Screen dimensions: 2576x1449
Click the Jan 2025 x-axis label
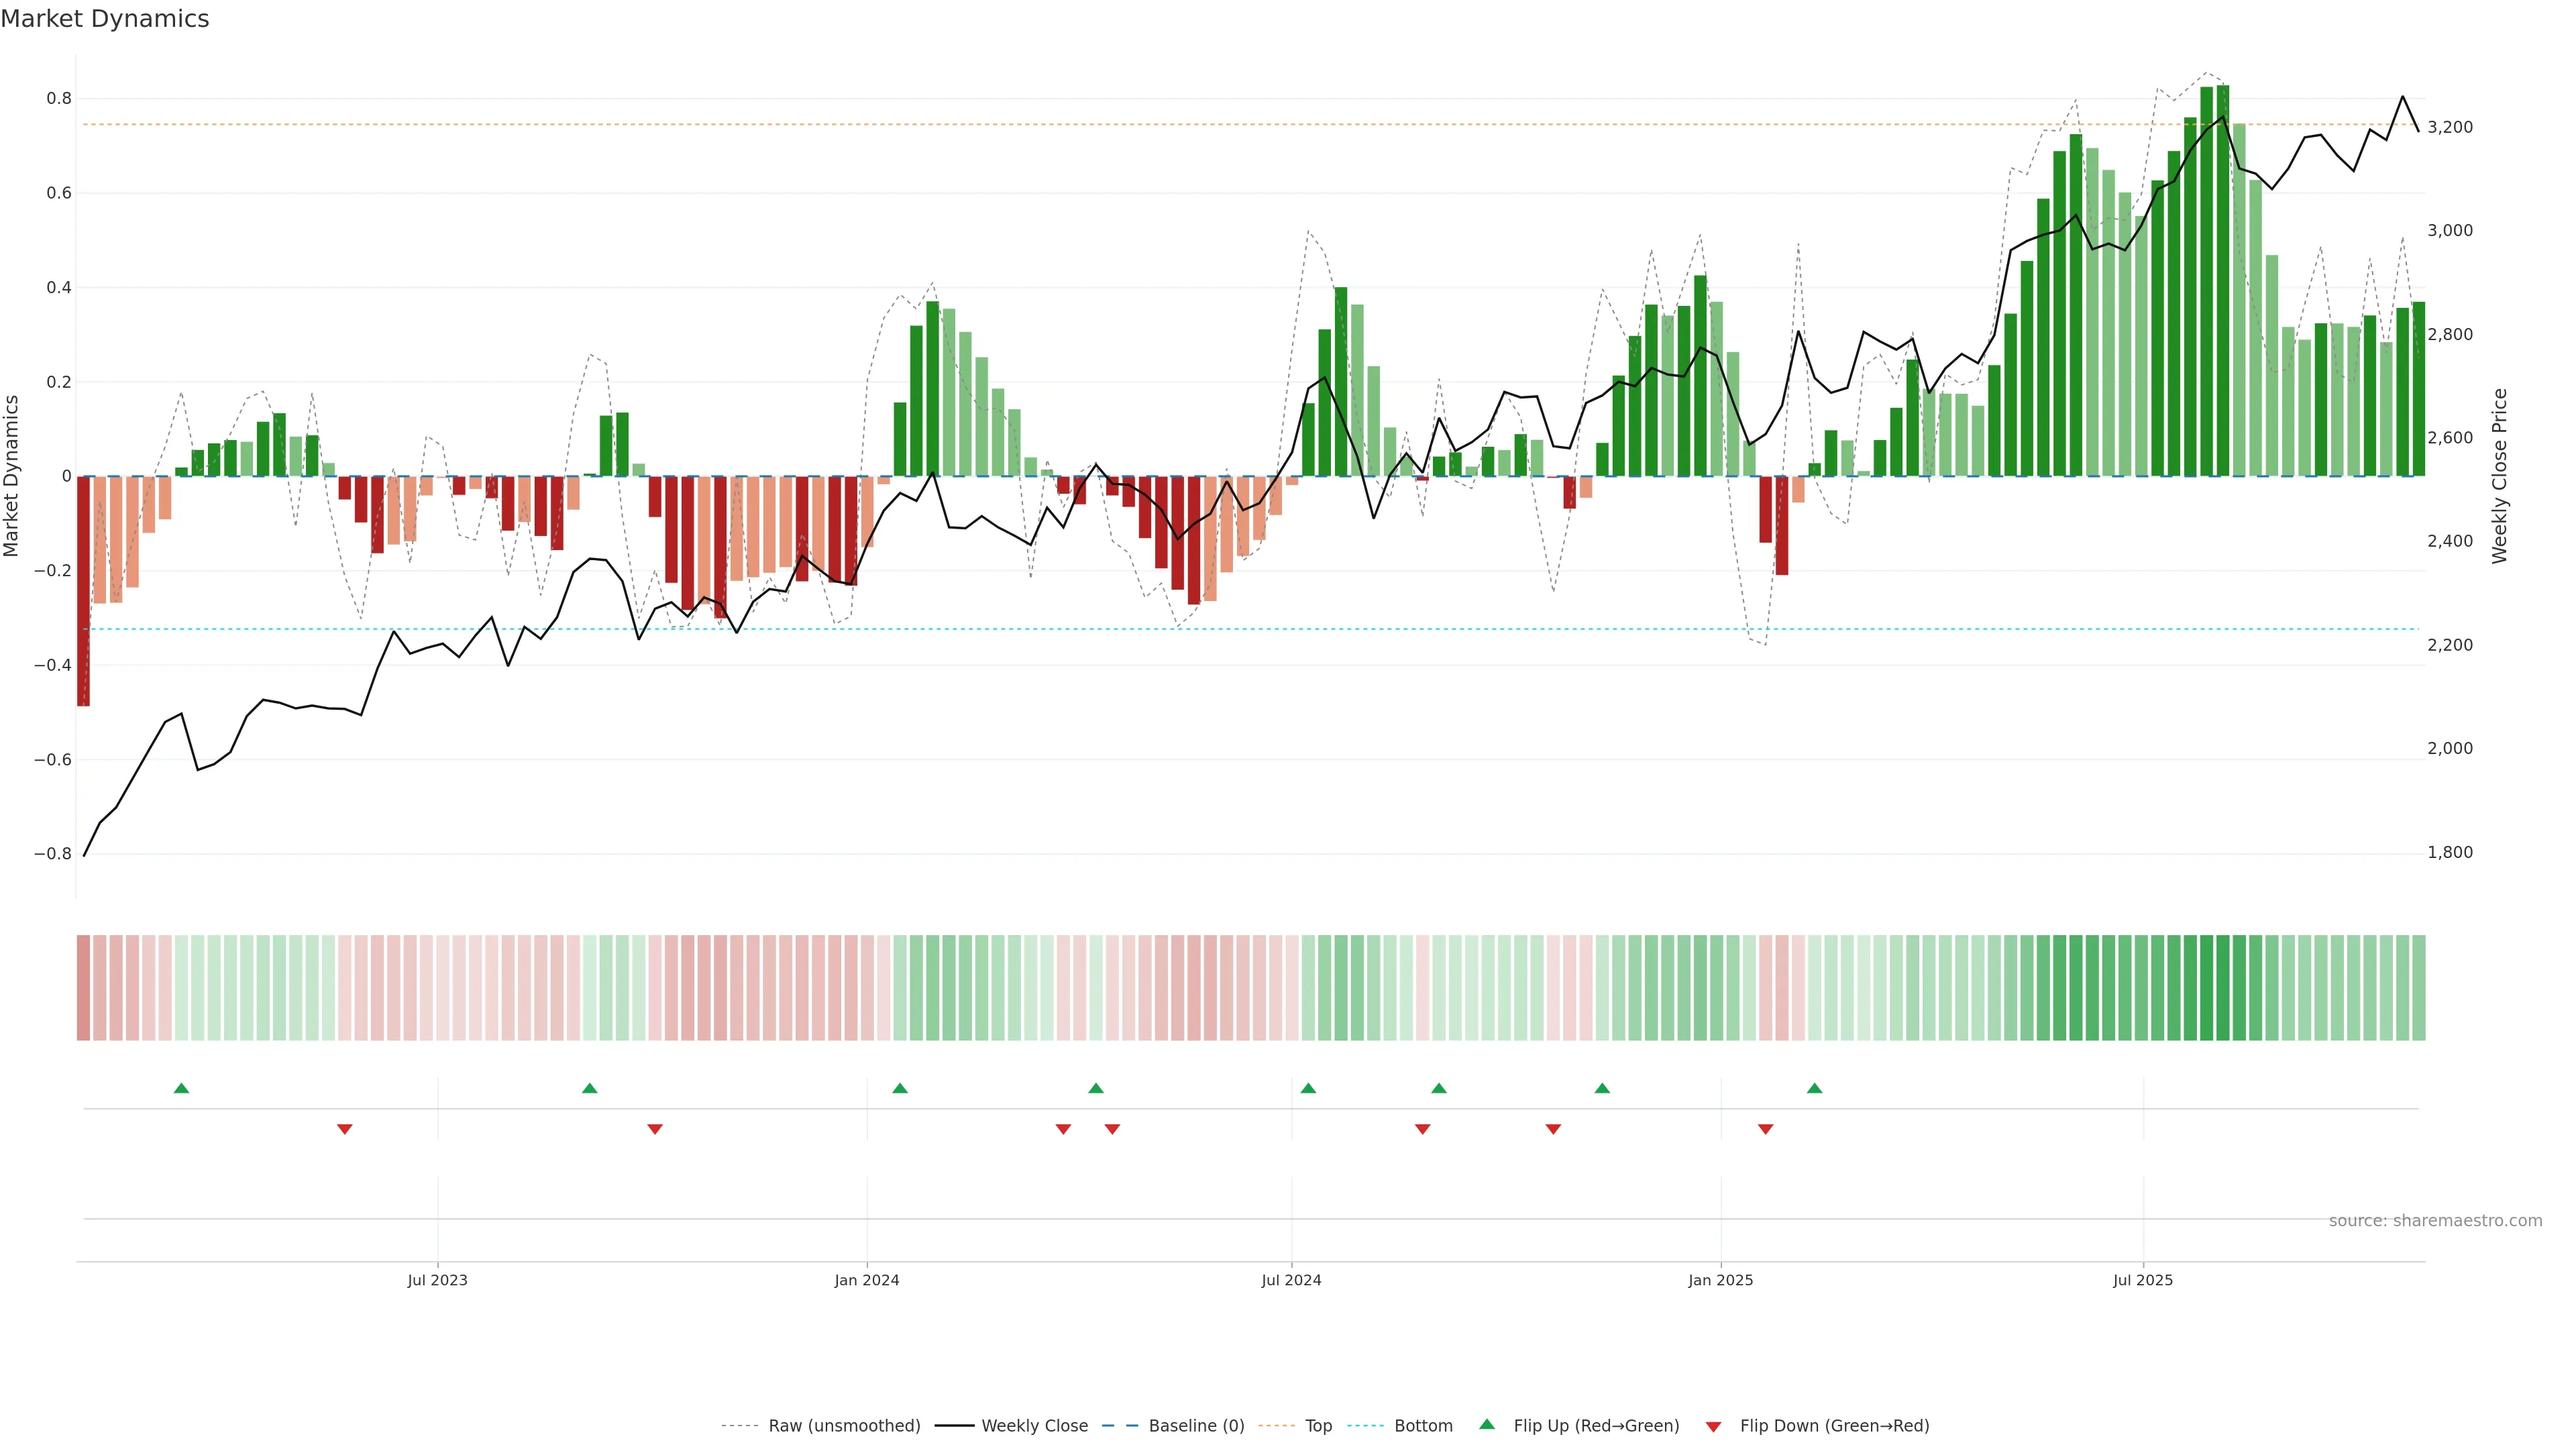click(1720, 1280)
